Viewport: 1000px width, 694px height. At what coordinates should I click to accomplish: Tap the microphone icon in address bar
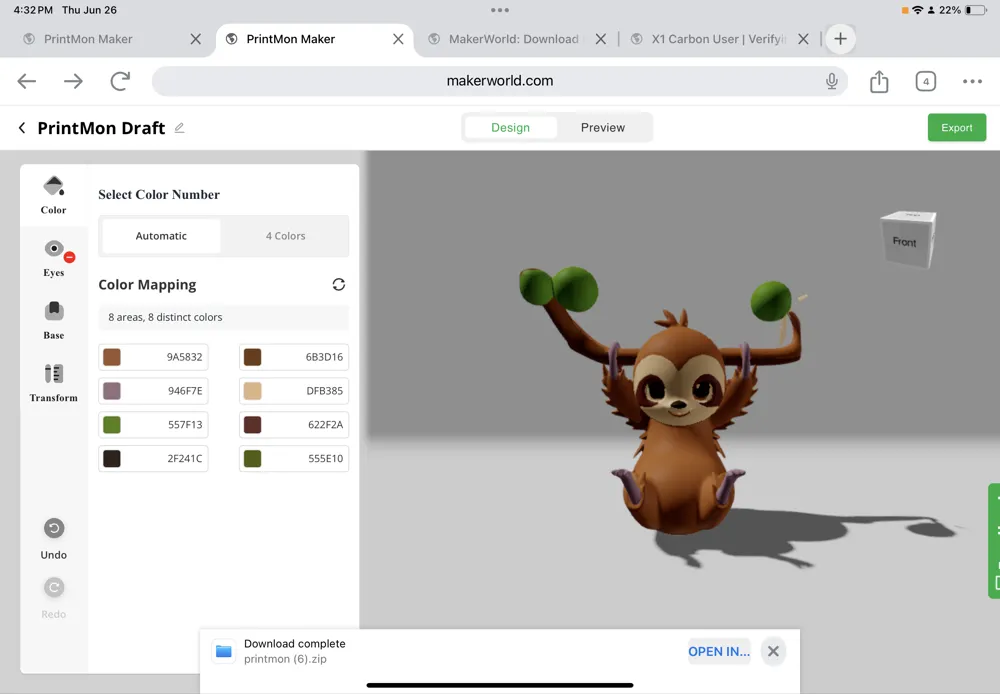(x=832, y=81)
